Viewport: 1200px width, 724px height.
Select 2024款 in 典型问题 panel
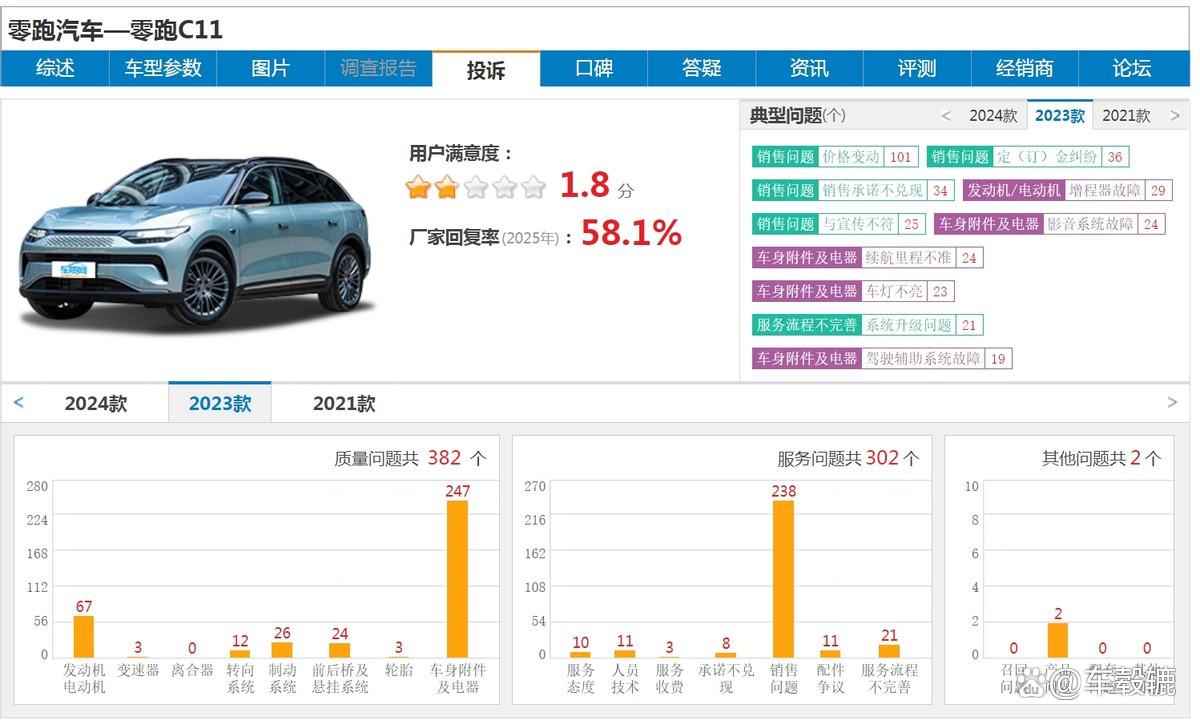(x=993, y=116)
